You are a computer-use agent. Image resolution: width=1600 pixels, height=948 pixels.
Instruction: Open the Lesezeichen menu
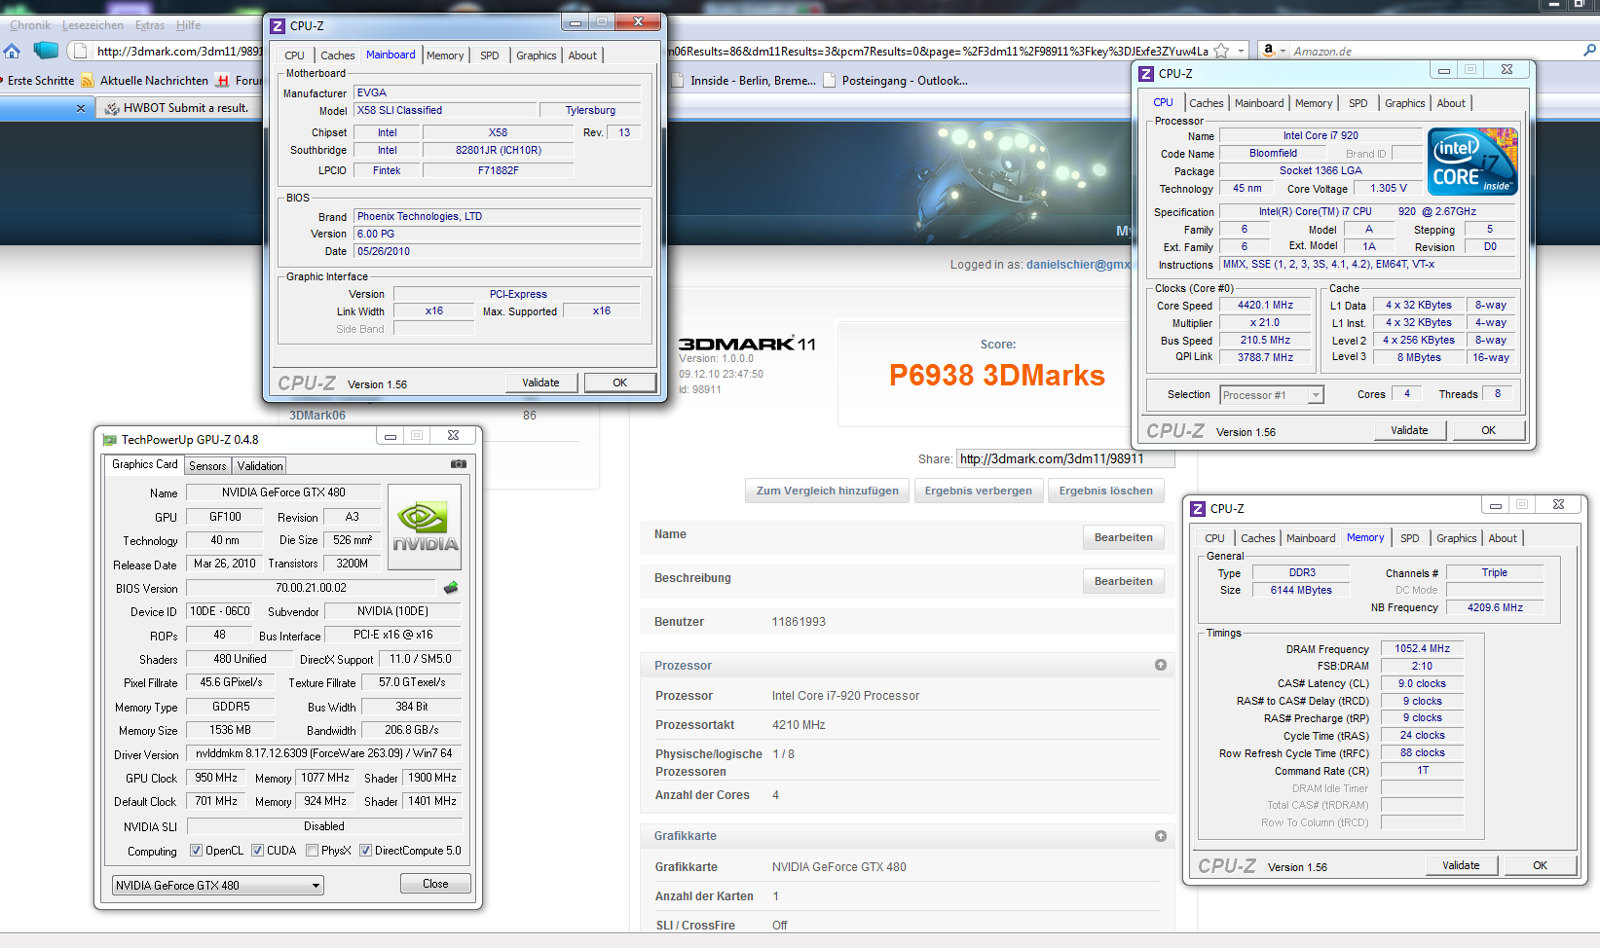(93, 25)
